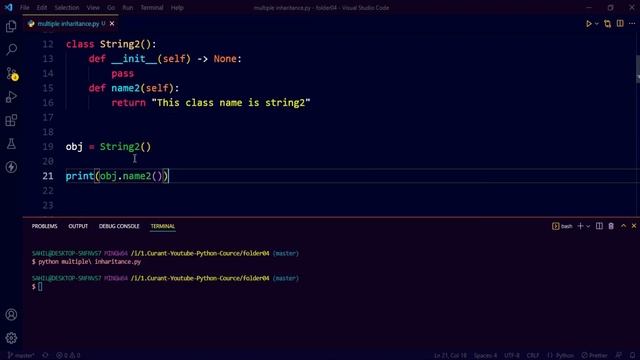The image size is (640, 360).
Task: Click the VS Code logo menu icon
Action: pos(8,7)
